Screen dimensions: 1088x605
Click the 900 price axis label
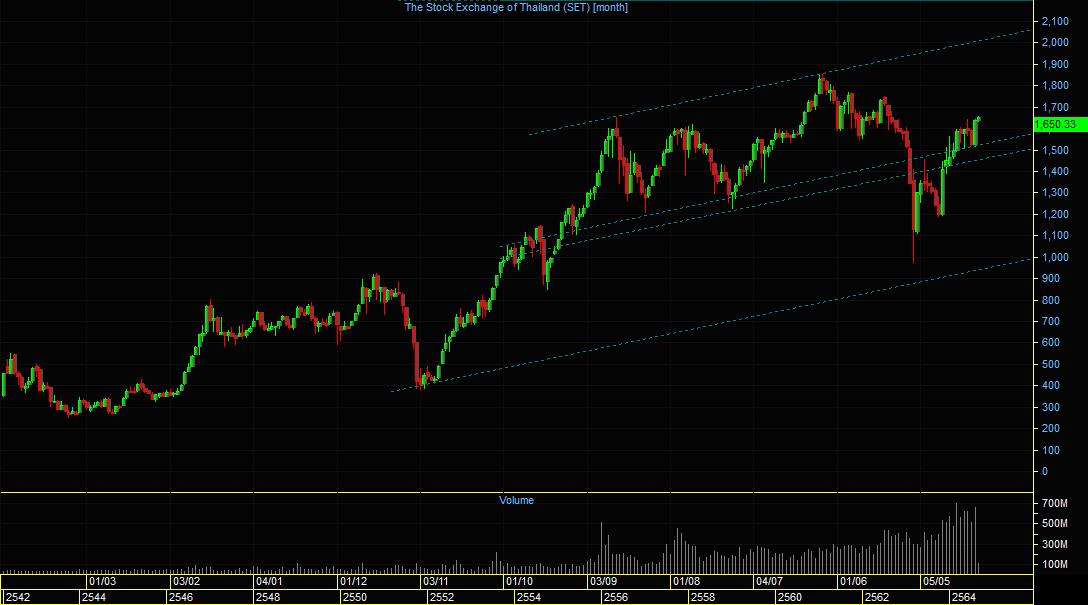tap(1051, 279)
